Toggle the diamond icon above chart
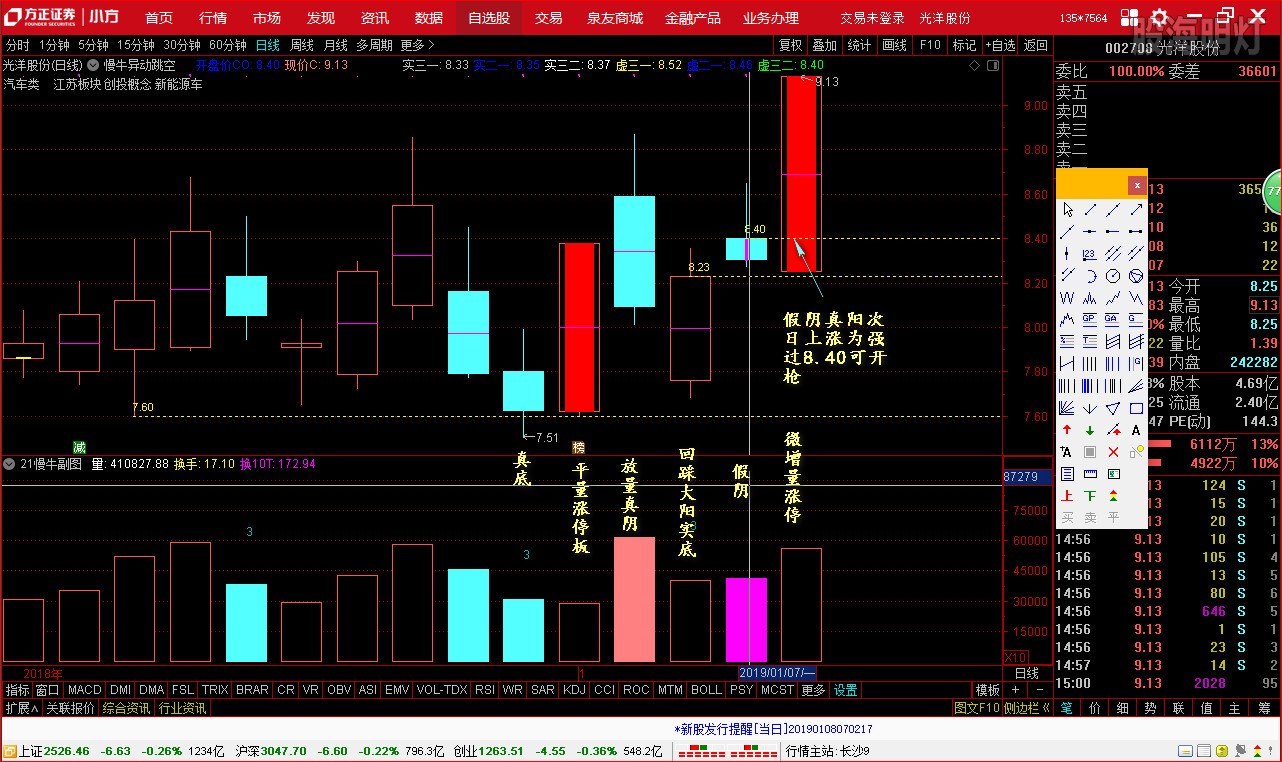This screenshot has height=762, width=1282. coord(975,65)
